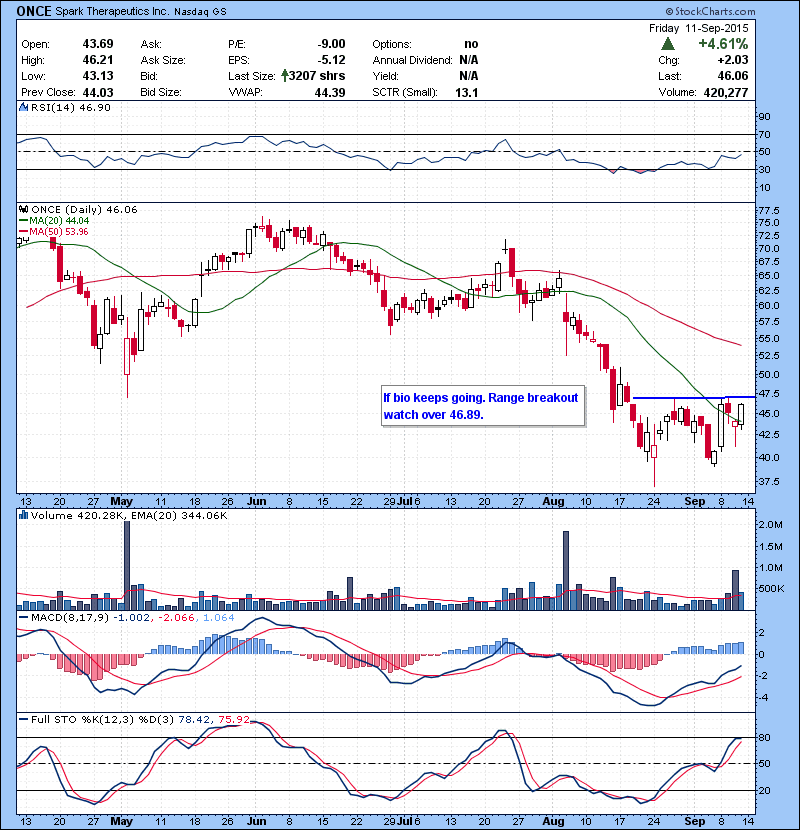This screenshot has width=800, height=830.
Task: Click the green up arrow next to 3207 shrs
Action: pos(285,76)
